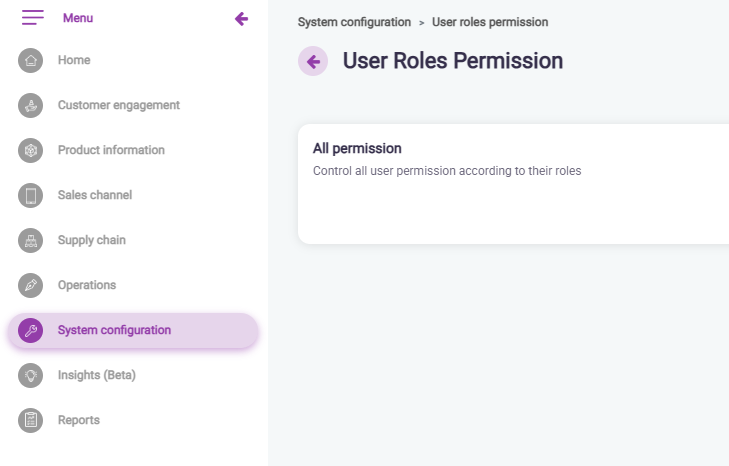Click the User roles permission breadcrumb

click(489, 22)
